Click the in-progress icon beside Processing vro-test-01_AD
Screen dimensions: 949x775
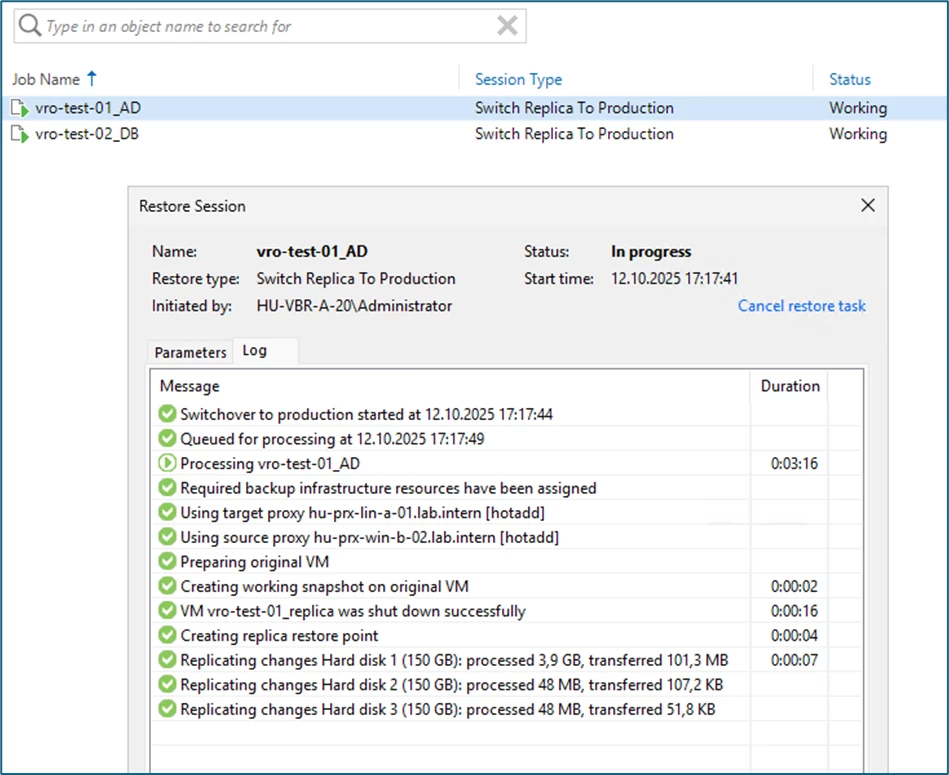pos(167,464)
